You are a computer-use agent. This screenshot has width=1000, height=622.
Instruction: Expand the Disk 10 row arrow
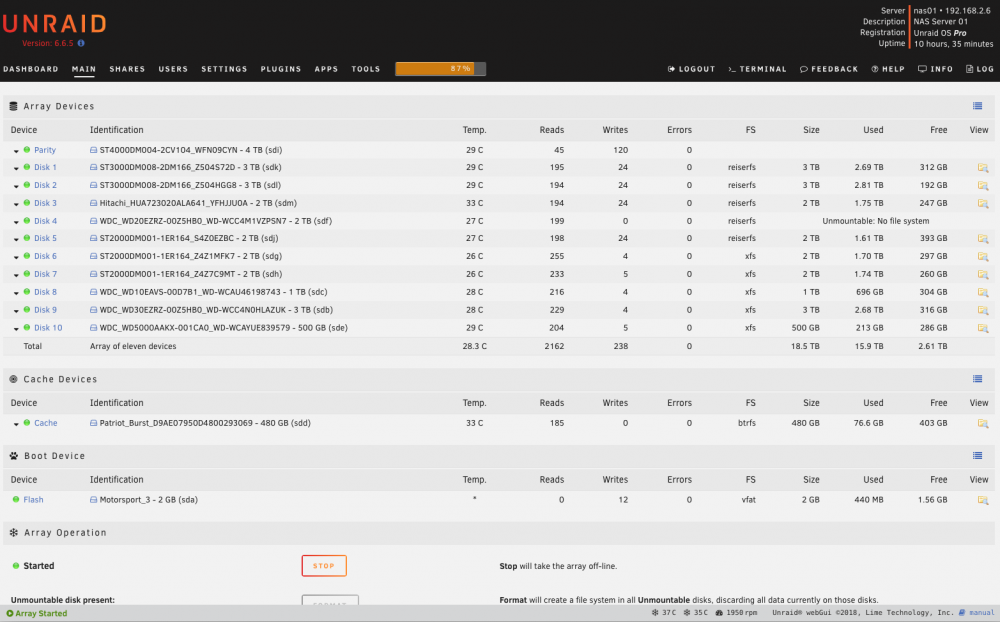click(x=16, y=329)
